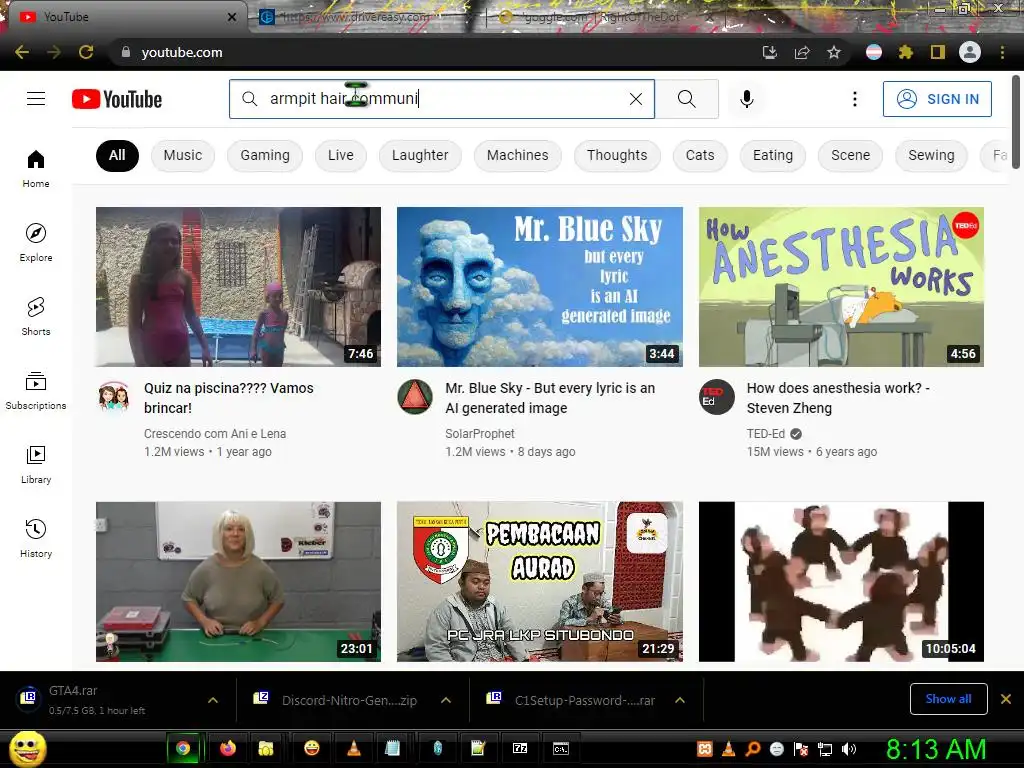This screenshot has width=1024, height=768.
Task: Click the SIGN IN button
Action: 937,99
